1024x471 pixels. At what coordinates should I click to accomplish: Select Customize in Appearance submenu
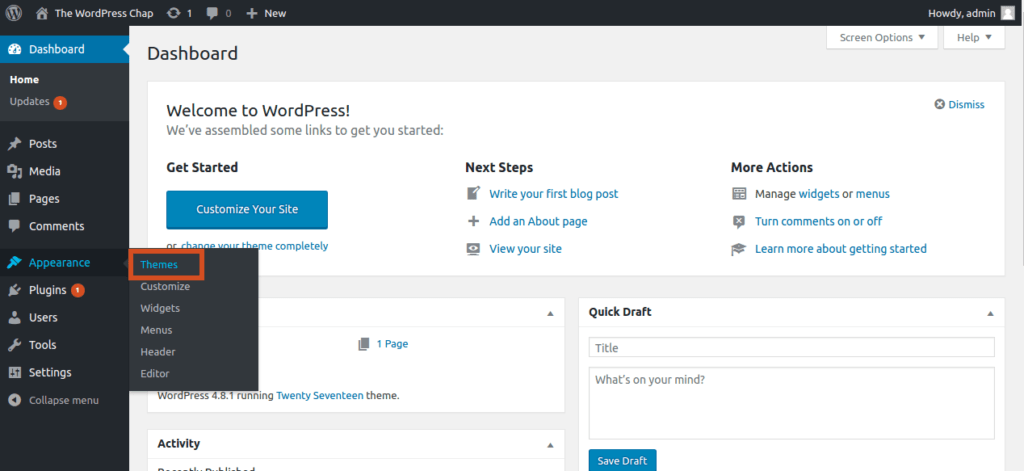(165, 286)
